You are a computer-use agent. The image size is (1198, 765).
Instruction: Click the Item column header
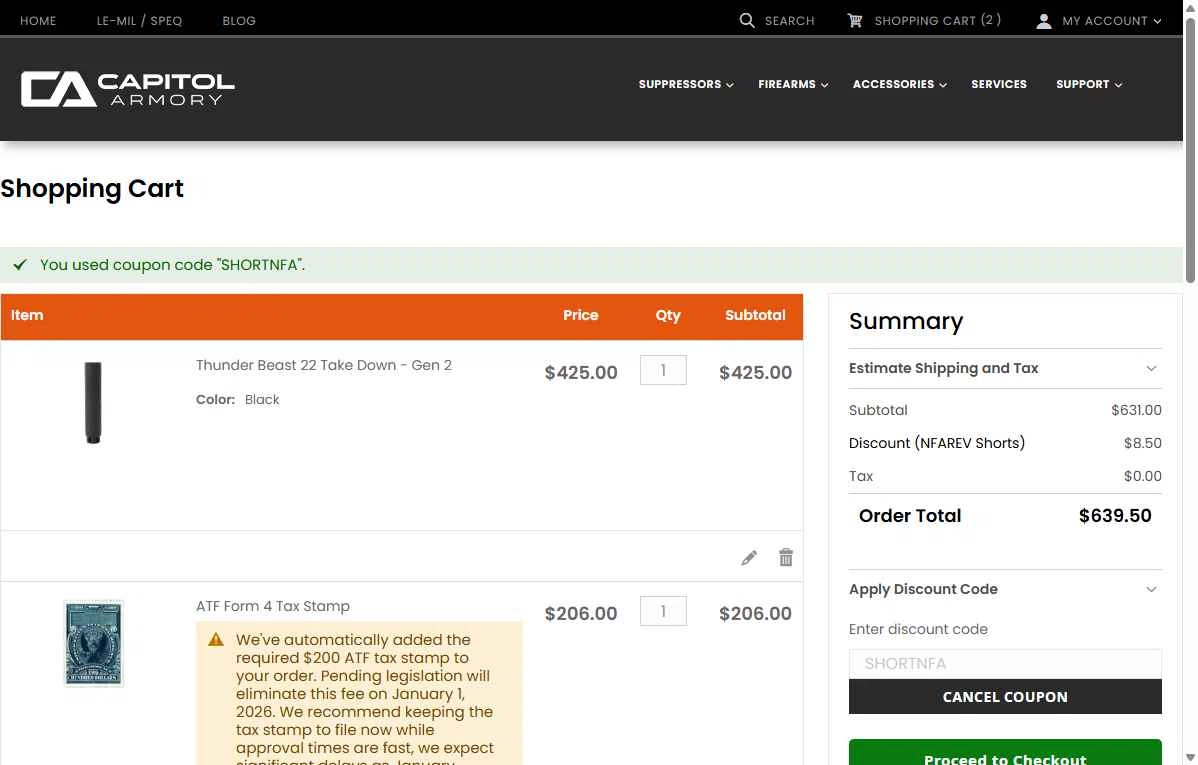[27, 315]
